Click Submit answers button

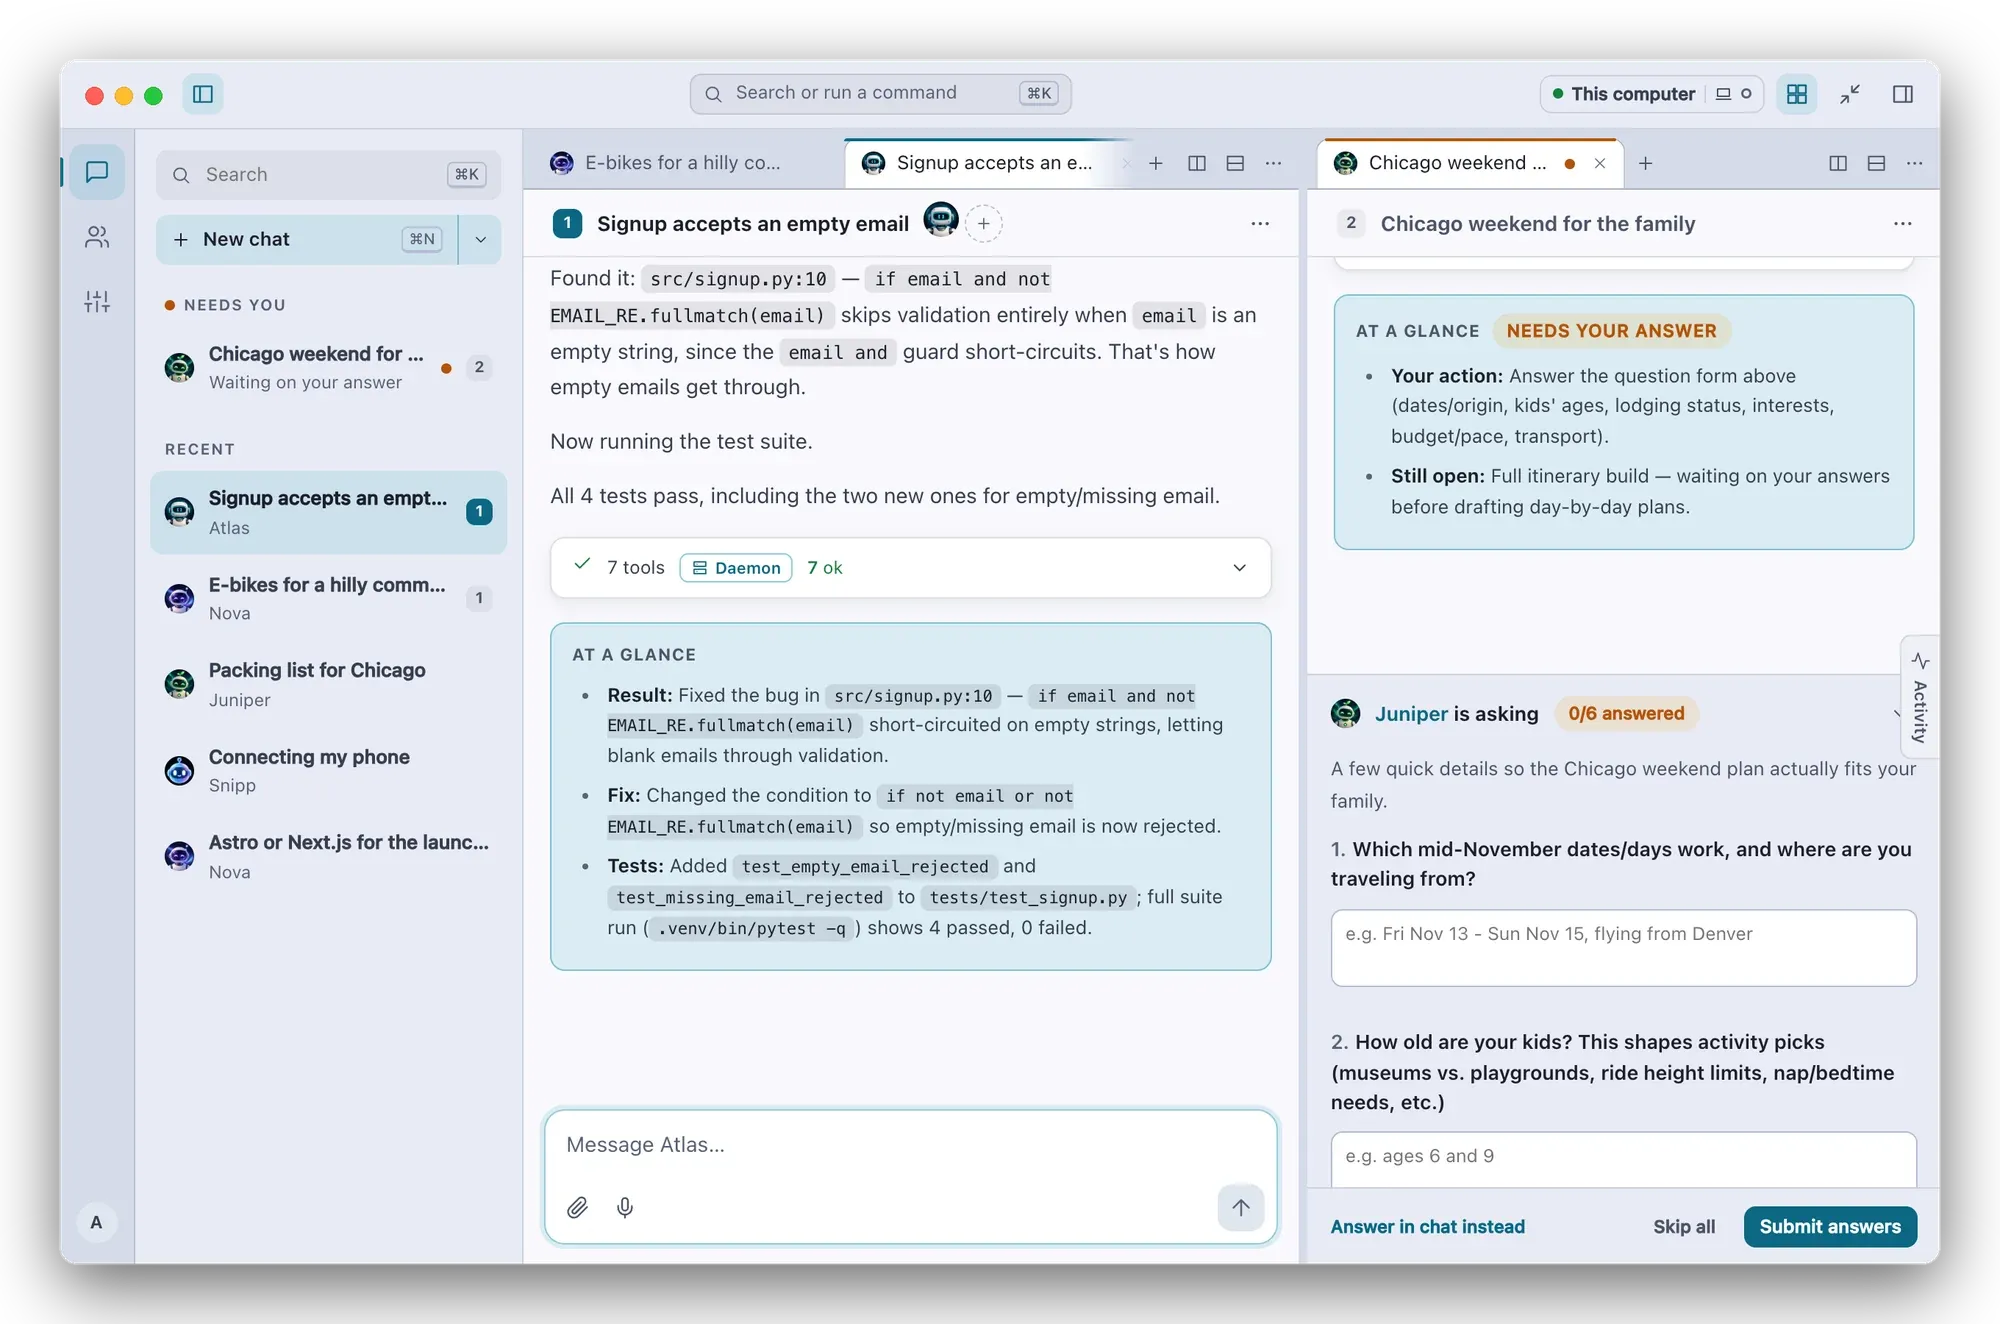point(1830,1227)
